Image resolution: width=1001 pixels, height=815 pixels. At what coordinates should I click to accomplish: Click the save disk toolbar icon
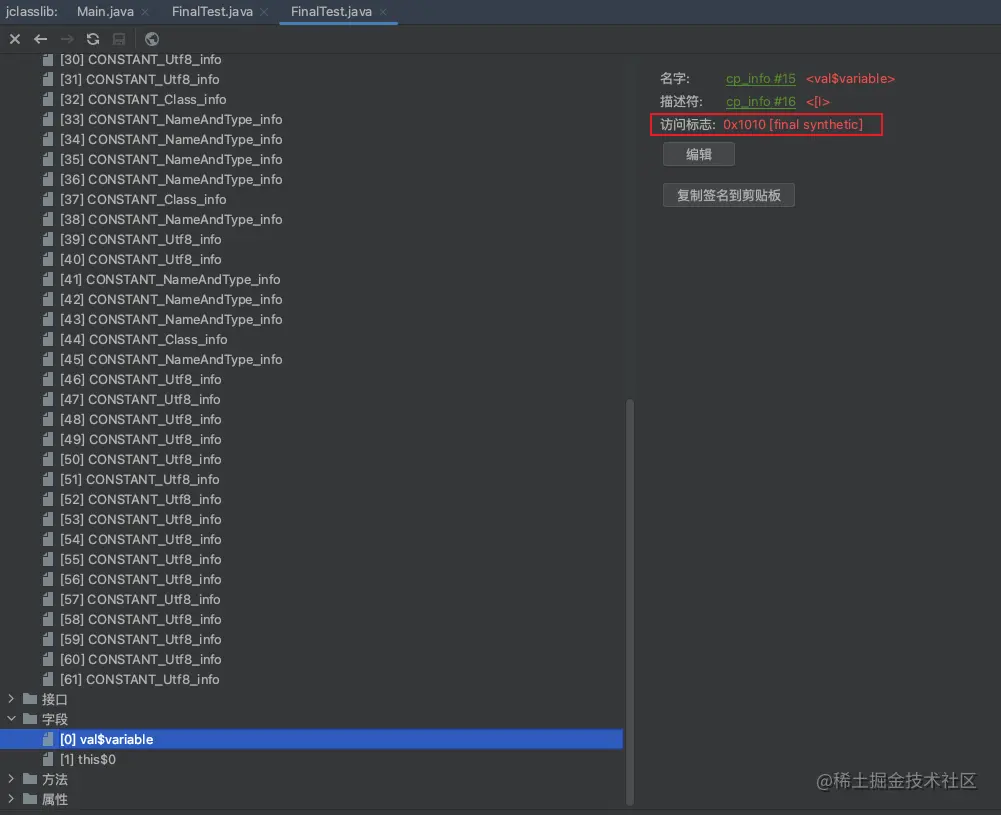[x=119, y=39]
